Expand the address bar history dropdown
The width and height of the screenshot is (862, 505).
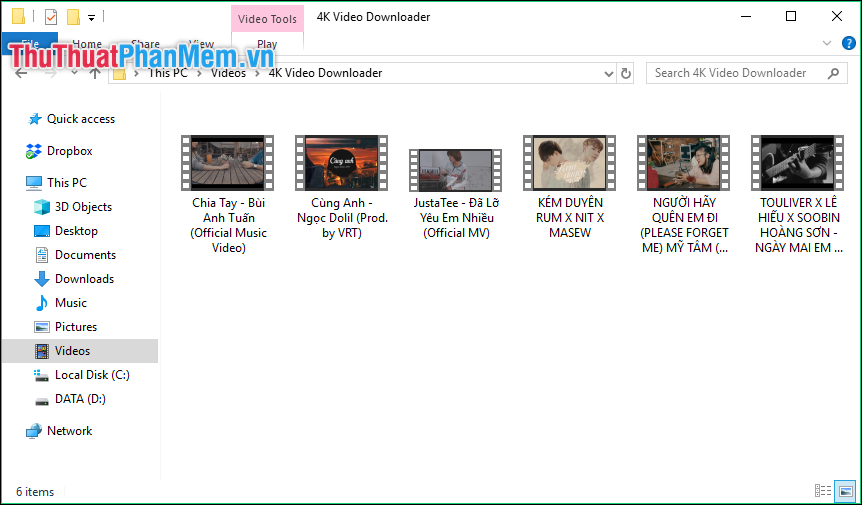pyautogui.click(x=609, y=73)
